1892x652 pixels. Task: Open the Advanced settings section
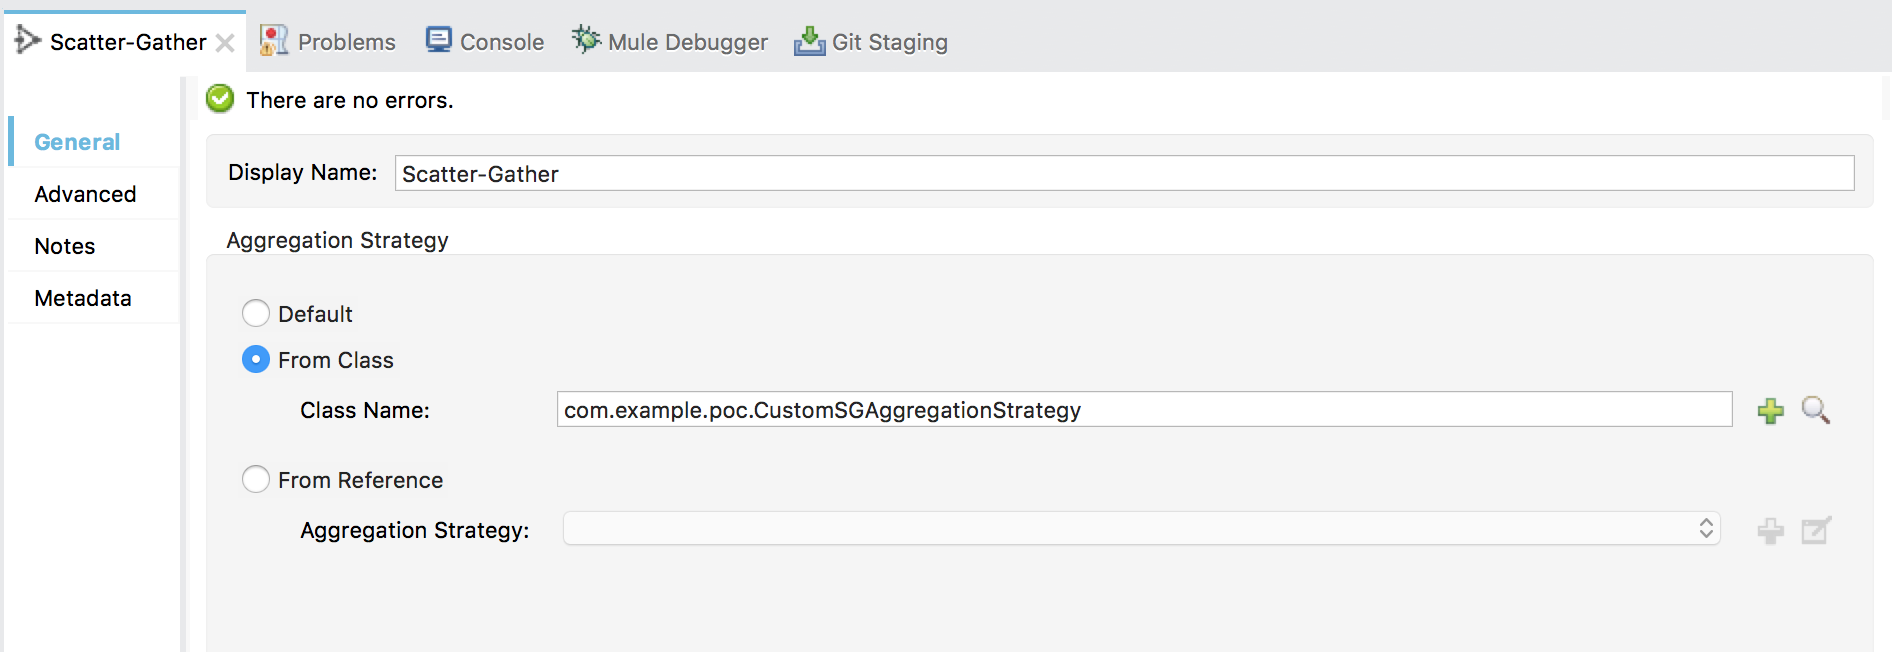(x=85, y=194)
